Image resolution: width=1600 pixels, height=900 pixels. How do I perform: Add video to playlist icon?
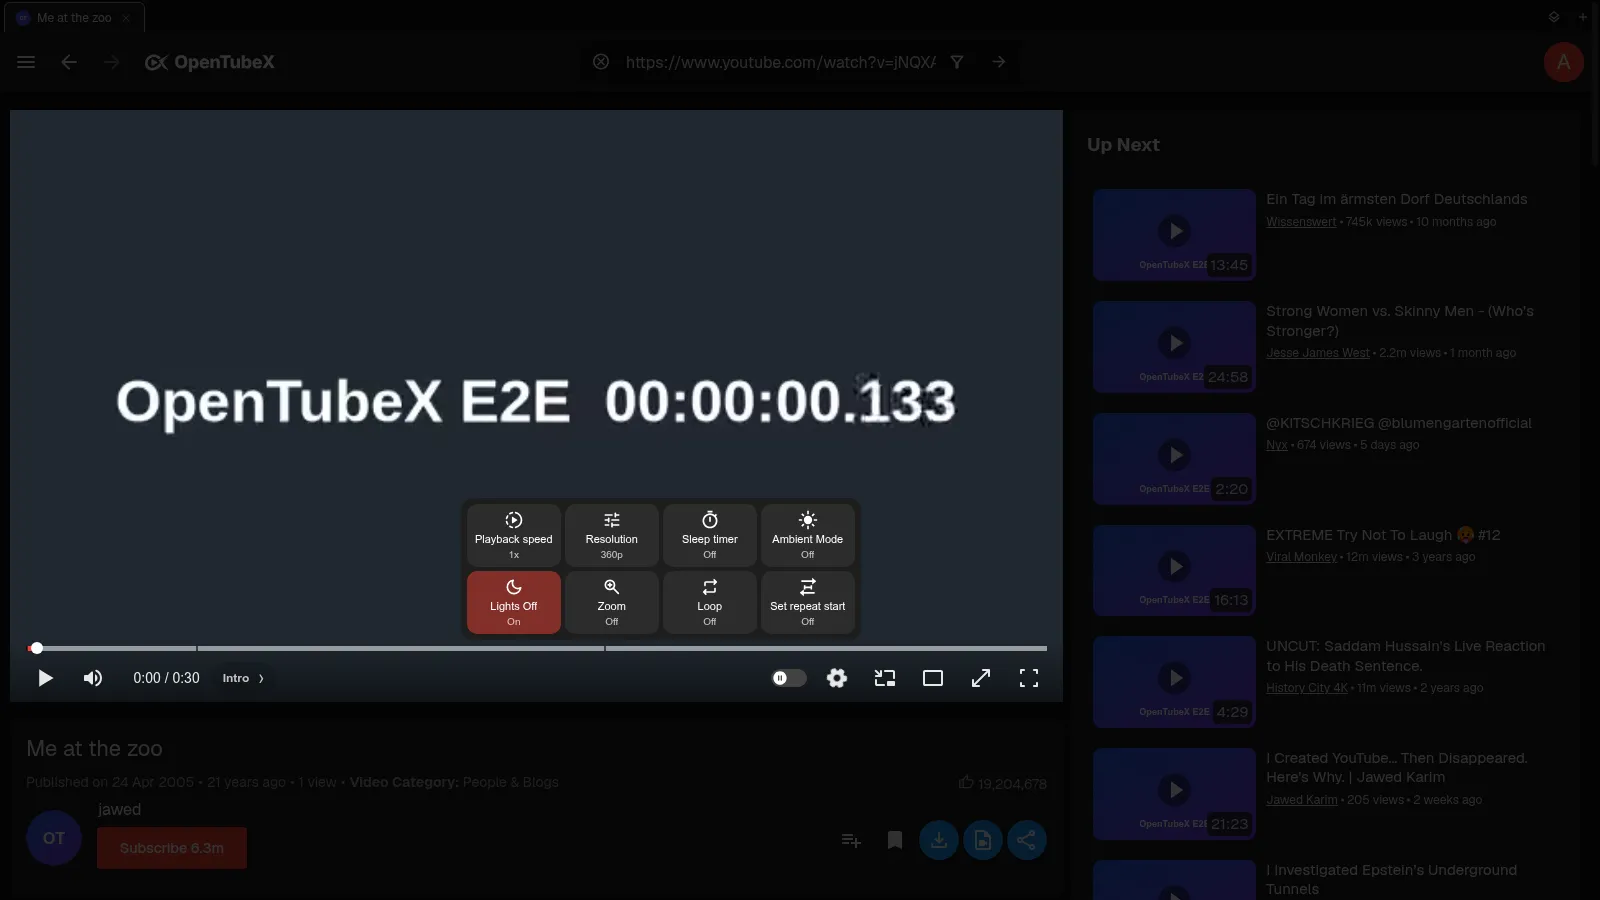pos(851,840)
